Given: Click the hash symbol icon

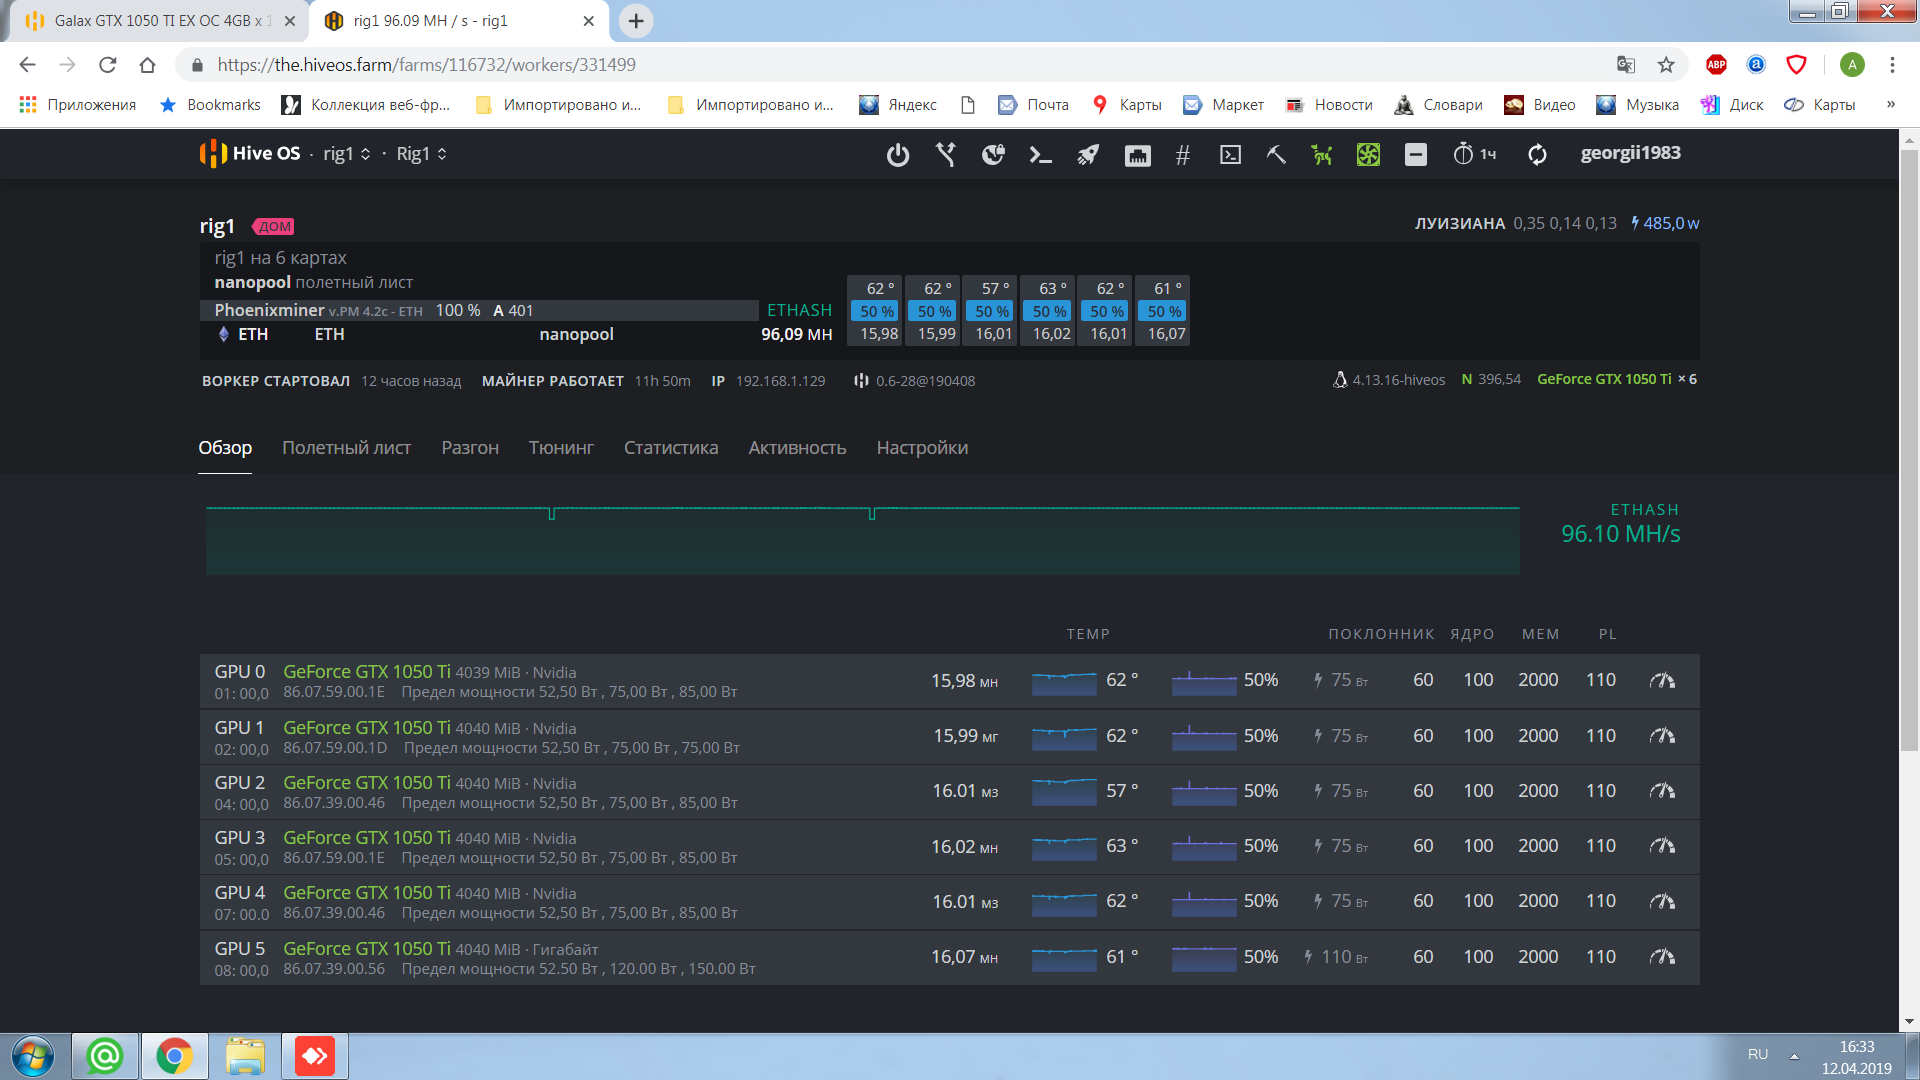Looking at the screenshot, I should [1183, 154].
